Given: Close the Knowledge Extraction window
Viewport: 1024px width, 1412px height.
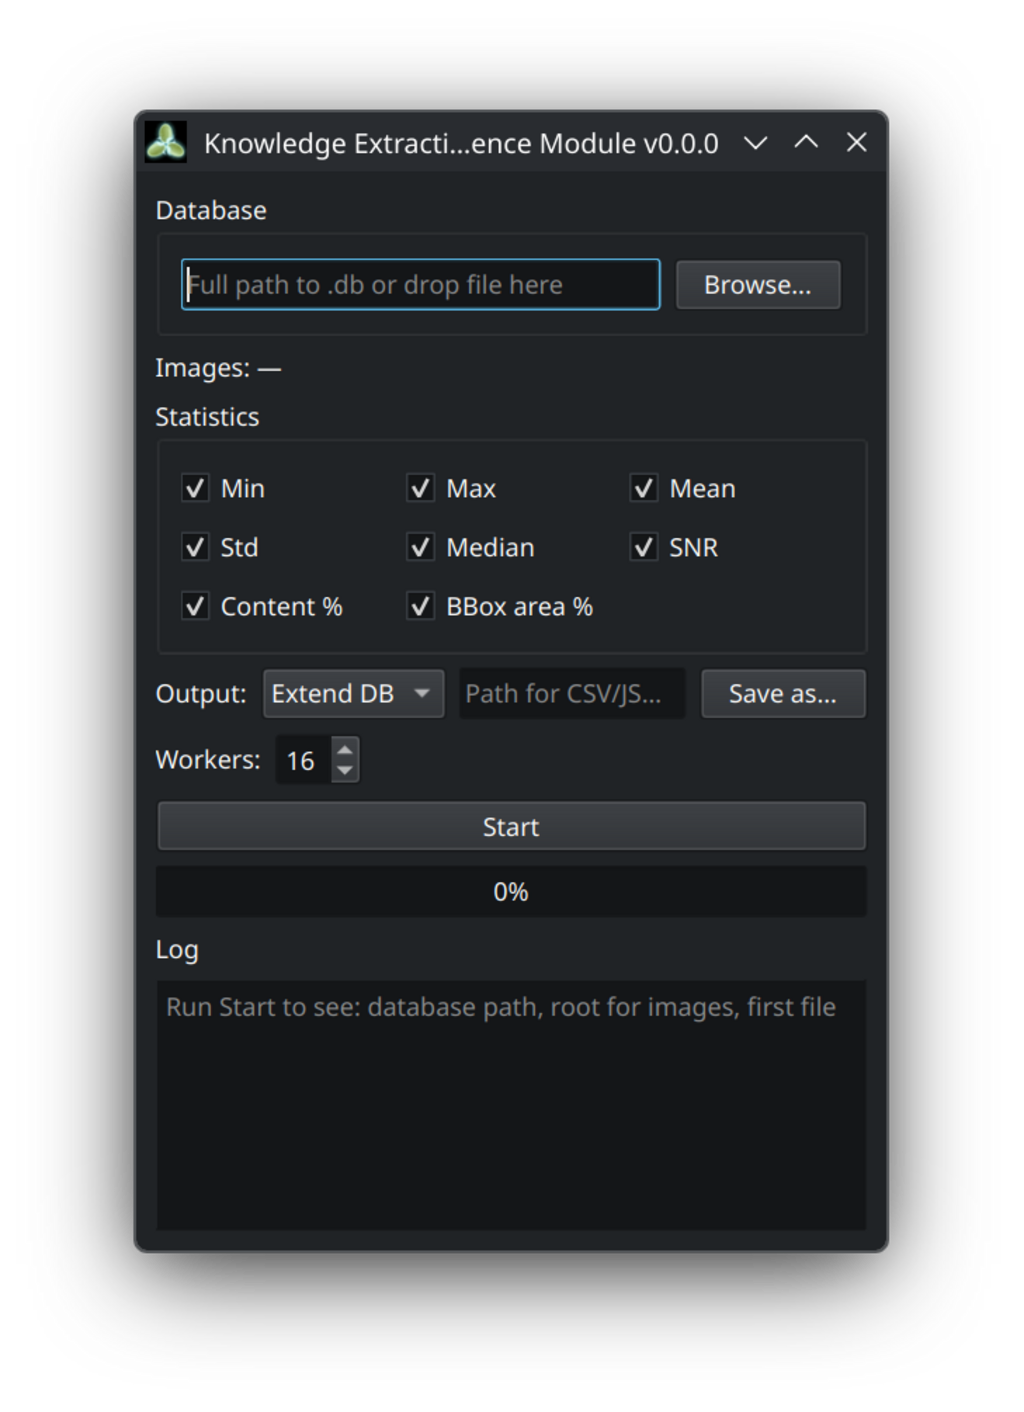Looking at the screenshot, I should 857,143.
